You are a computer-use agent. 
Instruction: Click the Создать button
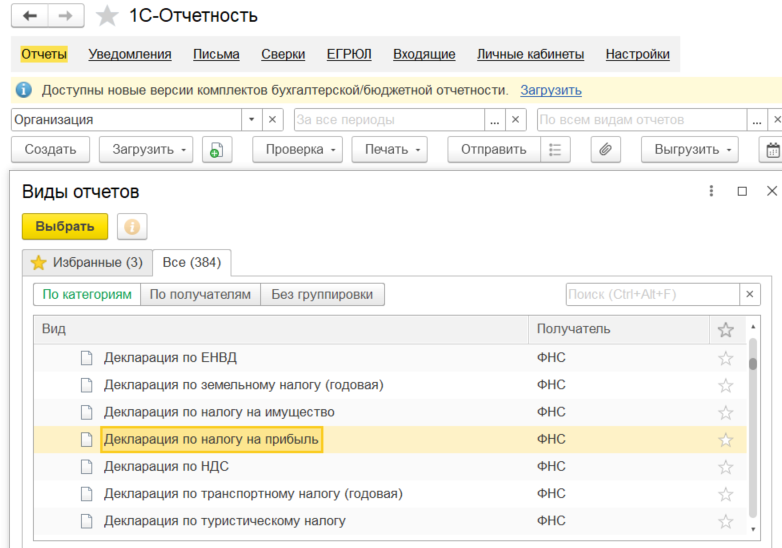click(x=50, y=150)
